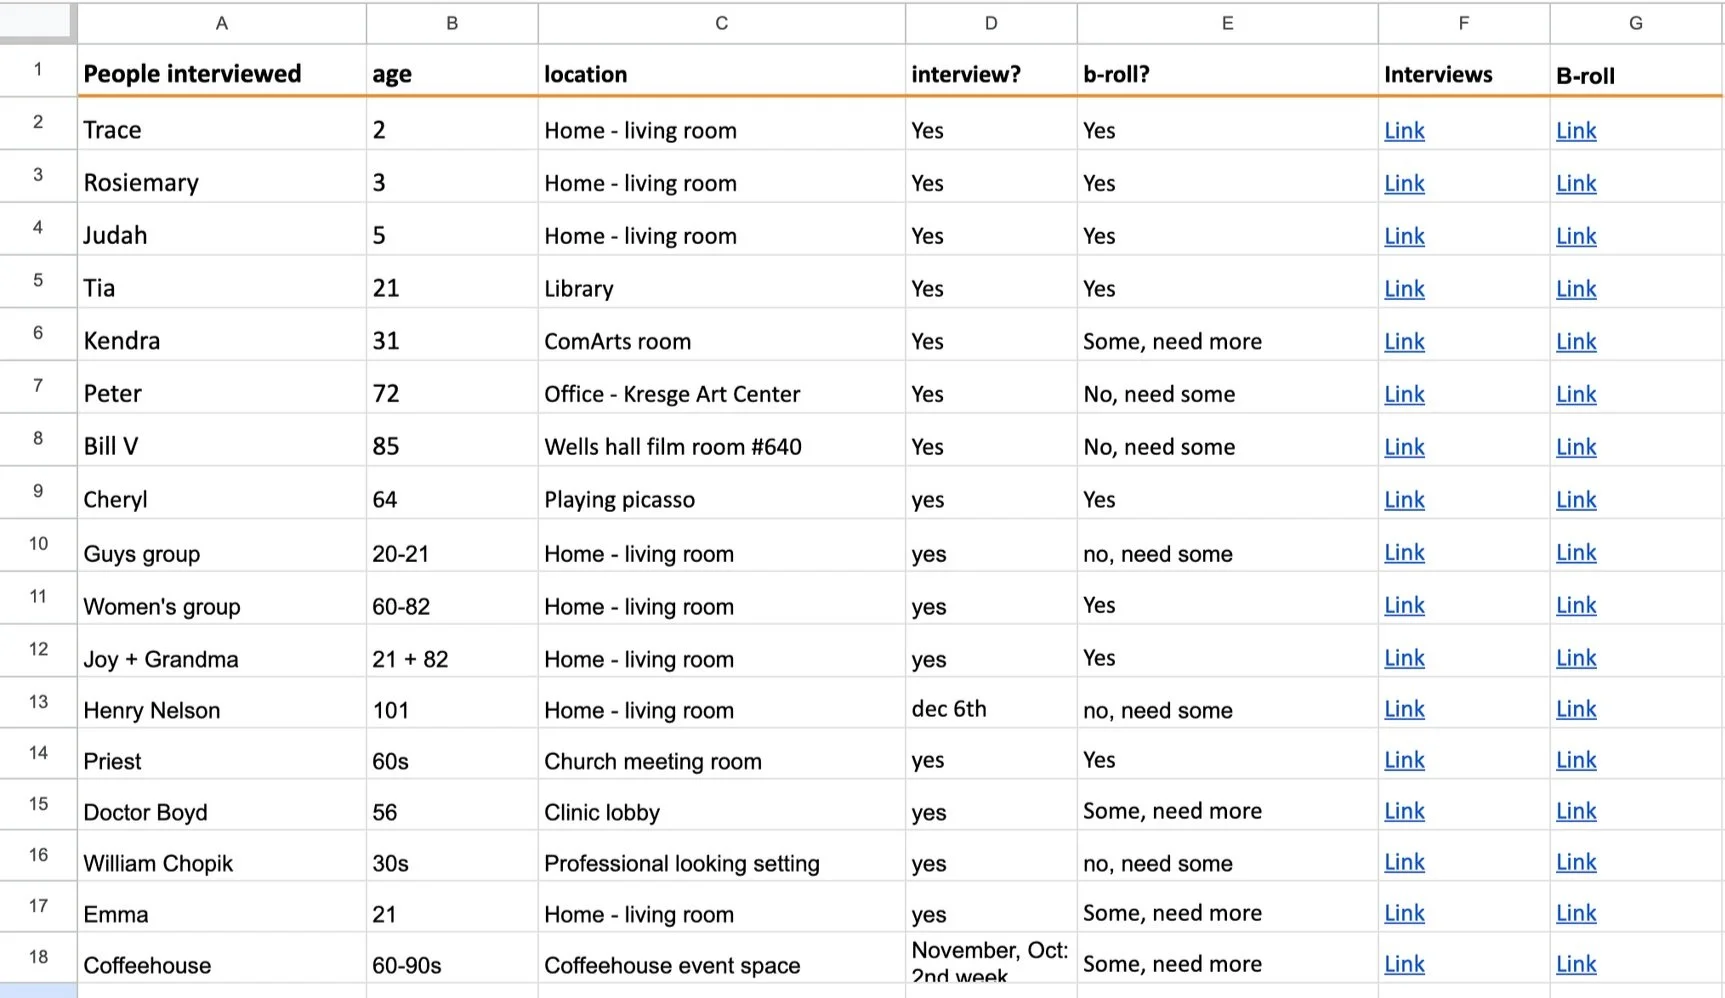The height and width of the screenshot is (998, 1725).
Task: Click the select-all corner box
Action: (x=38, y=22)
